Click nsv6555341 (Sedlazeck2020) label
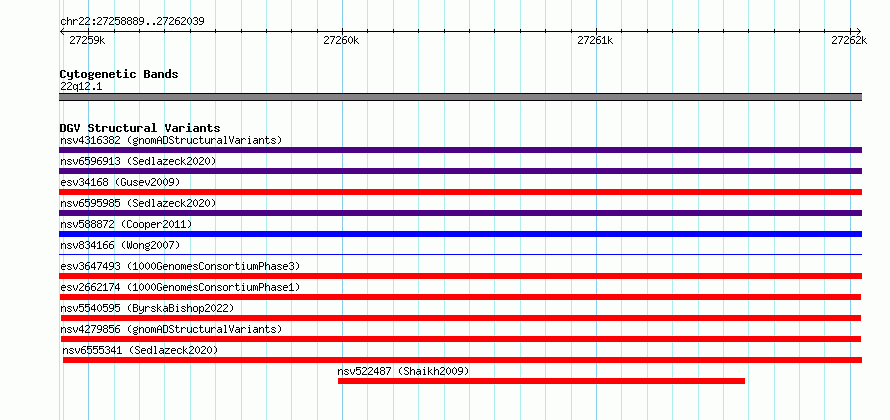 [x=140, y=350]
